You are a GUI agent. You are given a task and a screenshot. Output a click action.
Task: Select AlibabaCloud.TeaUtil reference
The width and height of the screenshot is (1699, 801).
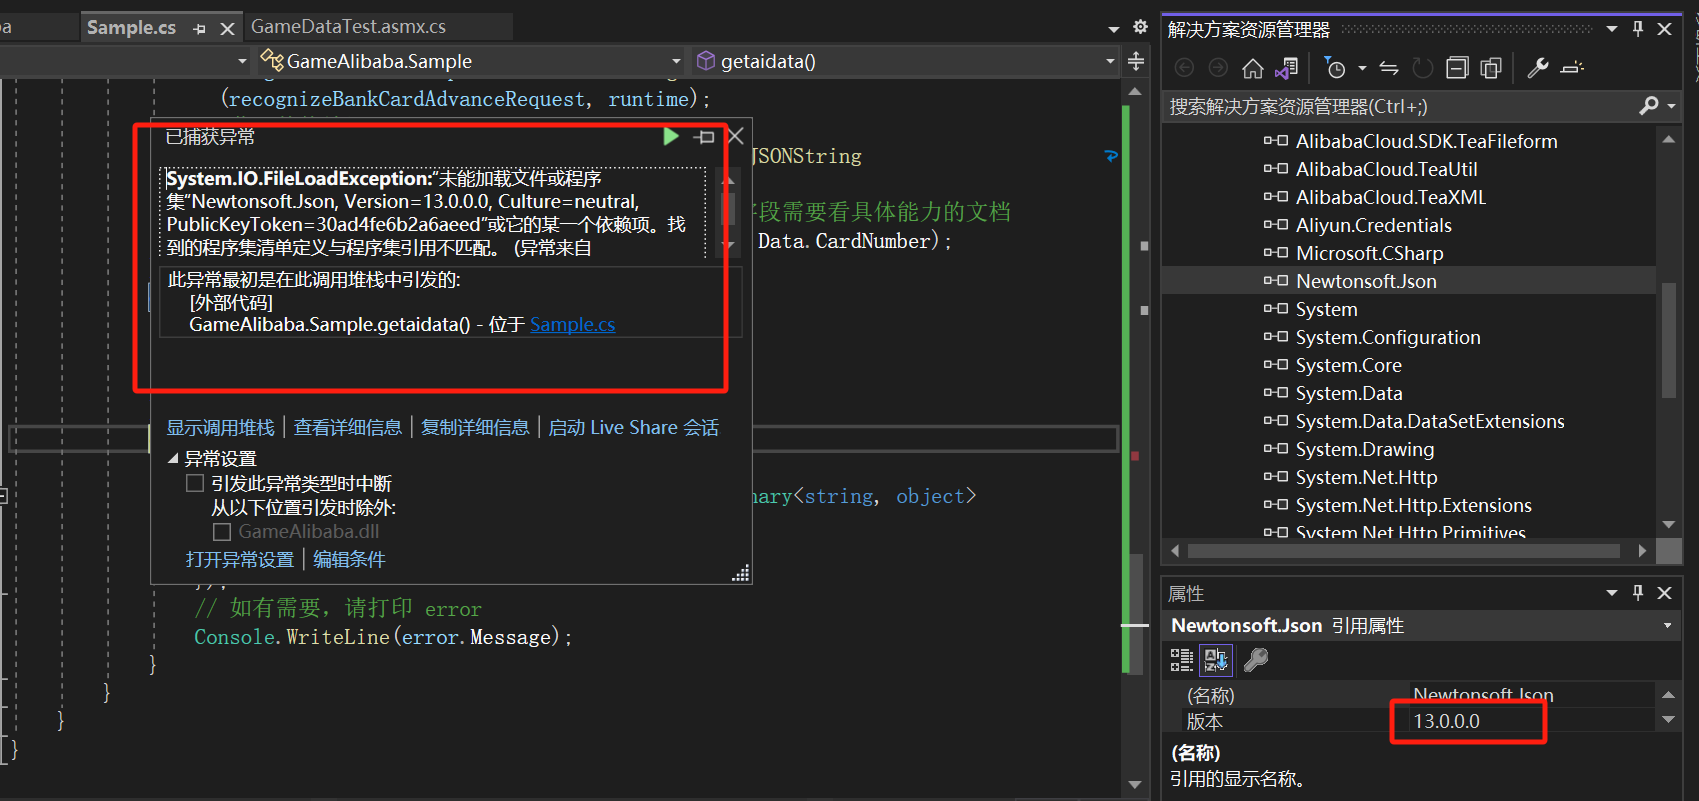1386,169
